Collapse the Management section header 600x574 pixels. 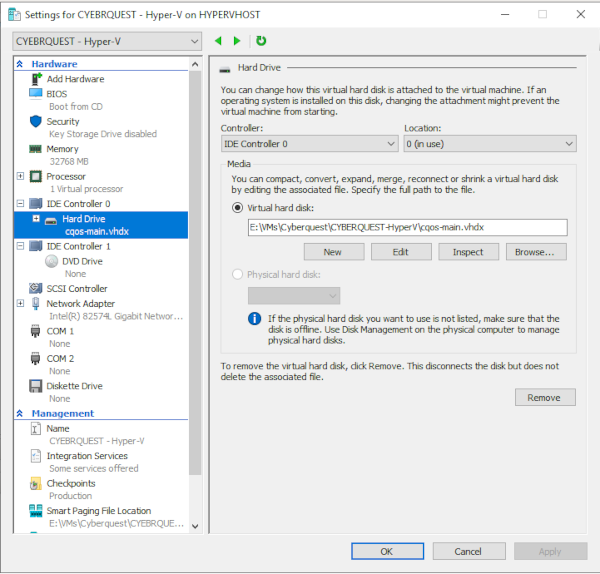point(21,413)
